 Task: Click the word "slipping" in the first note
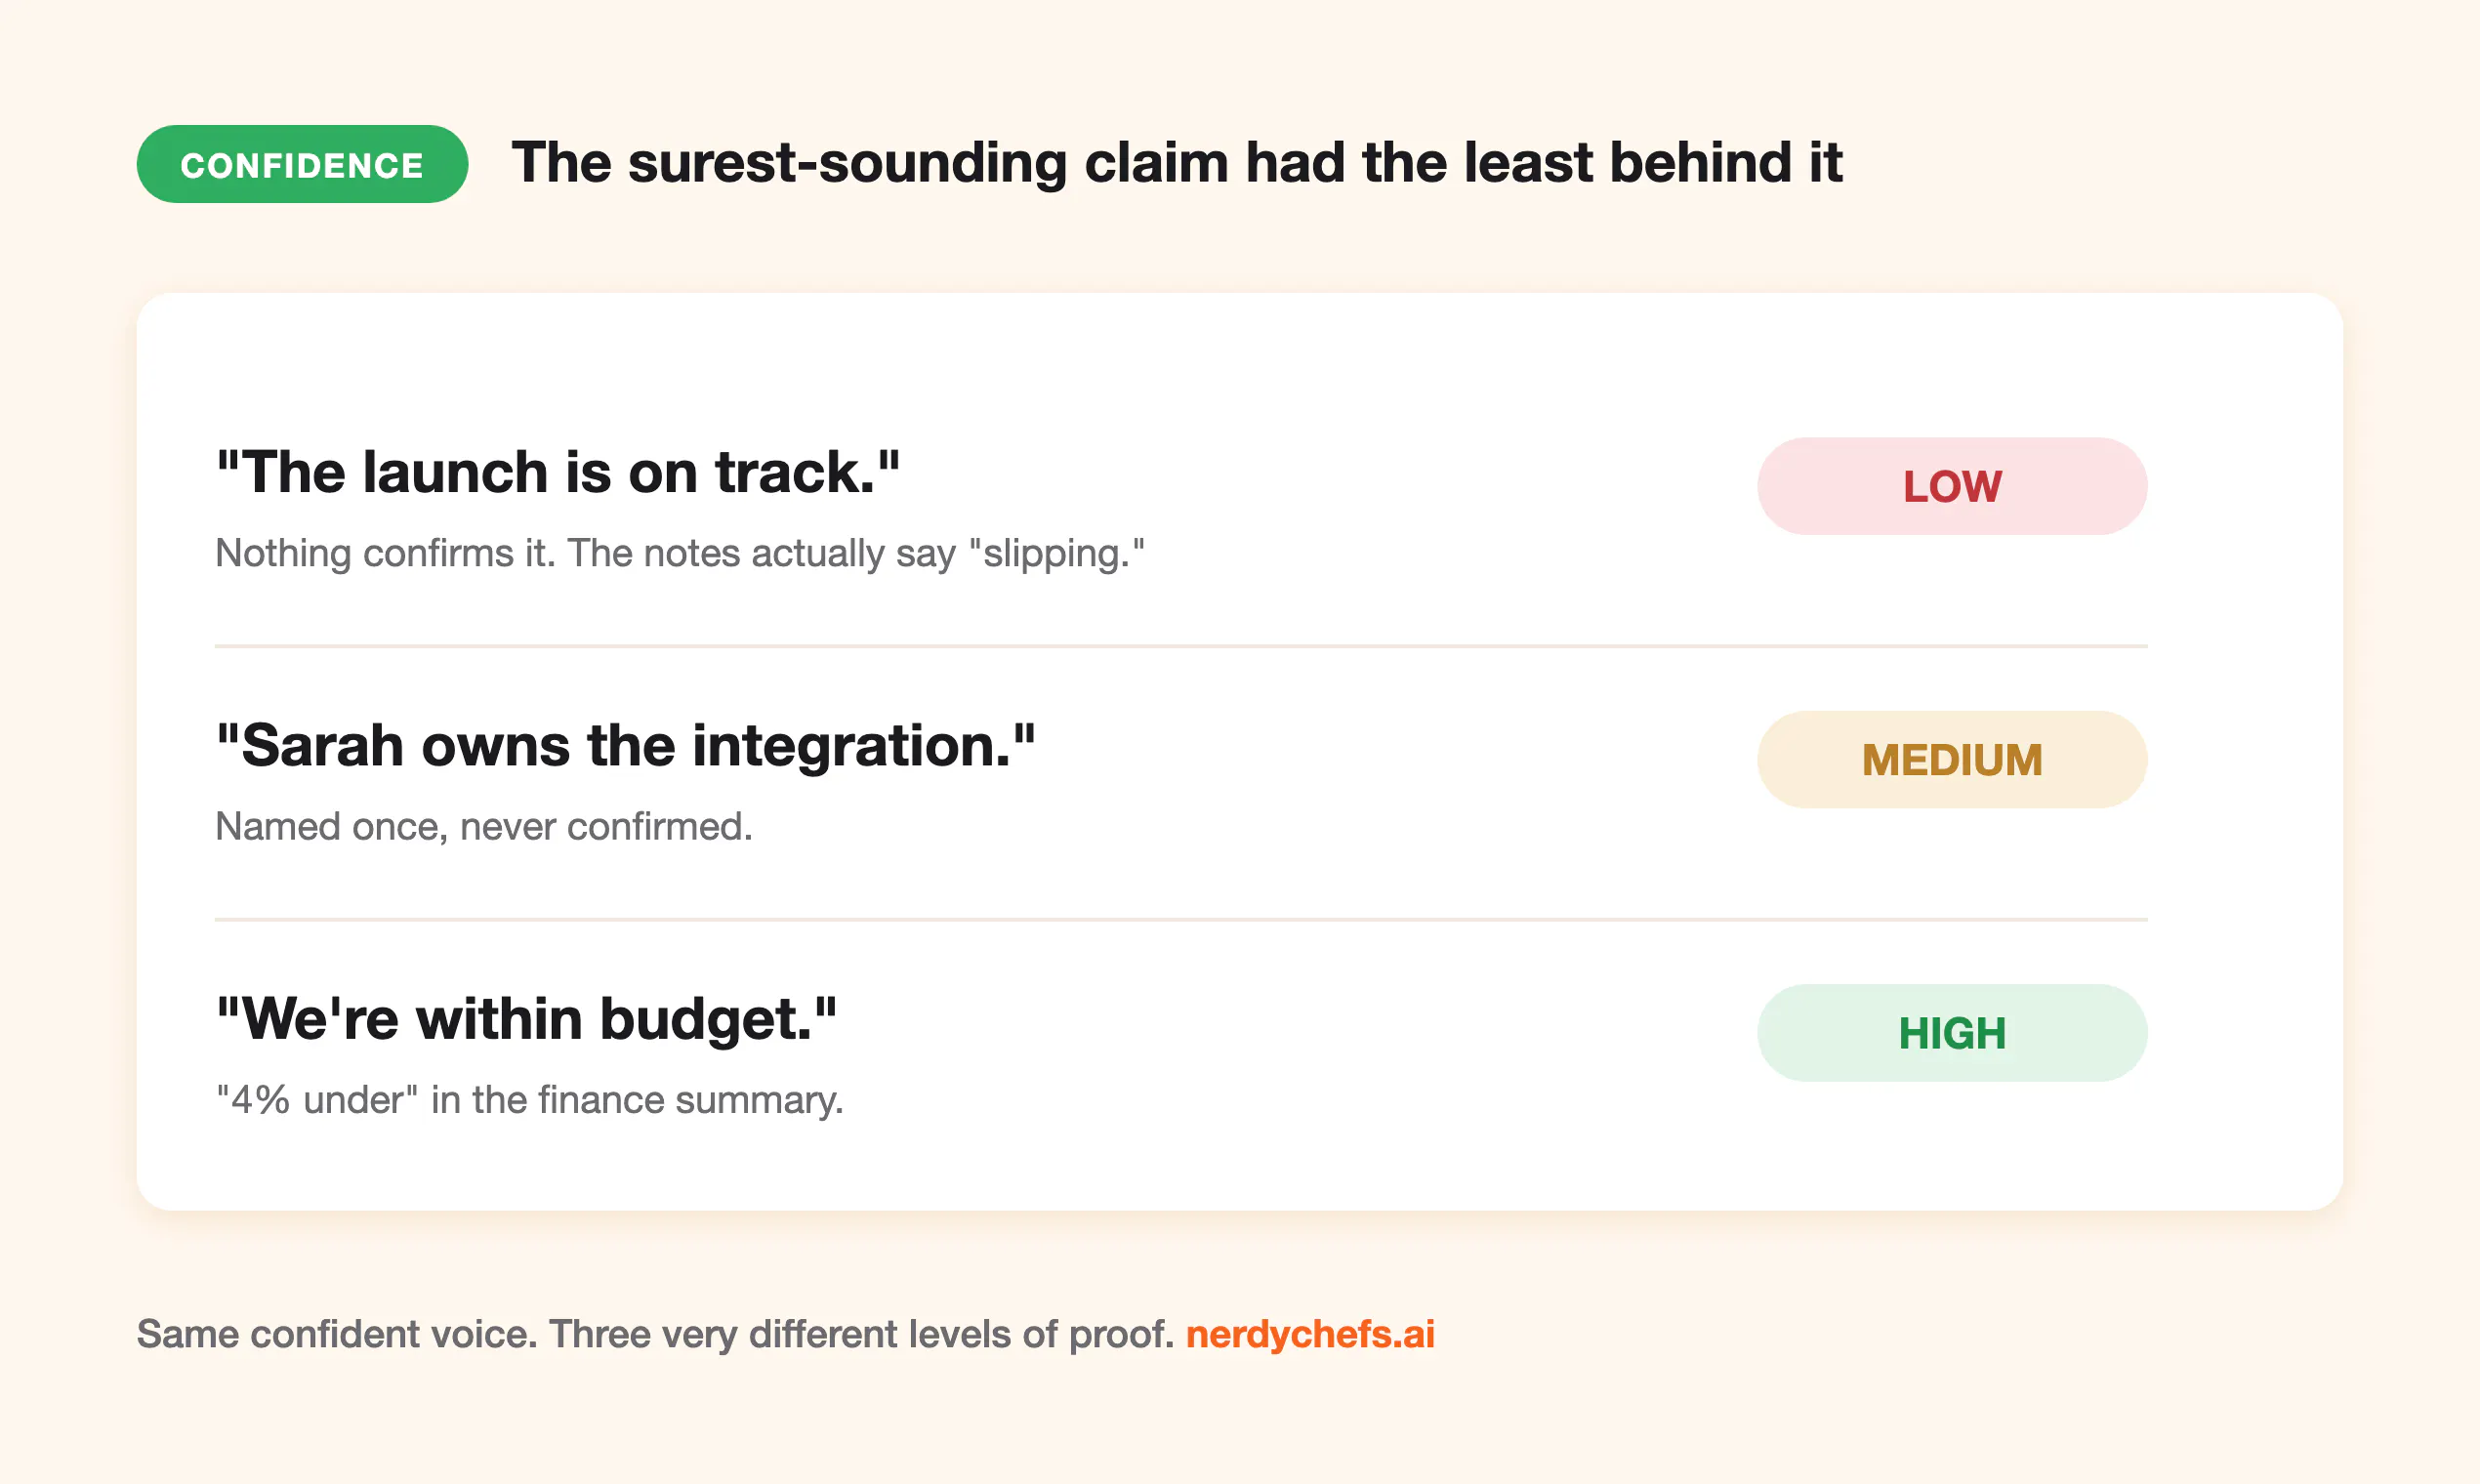(x=1056, y=554)
